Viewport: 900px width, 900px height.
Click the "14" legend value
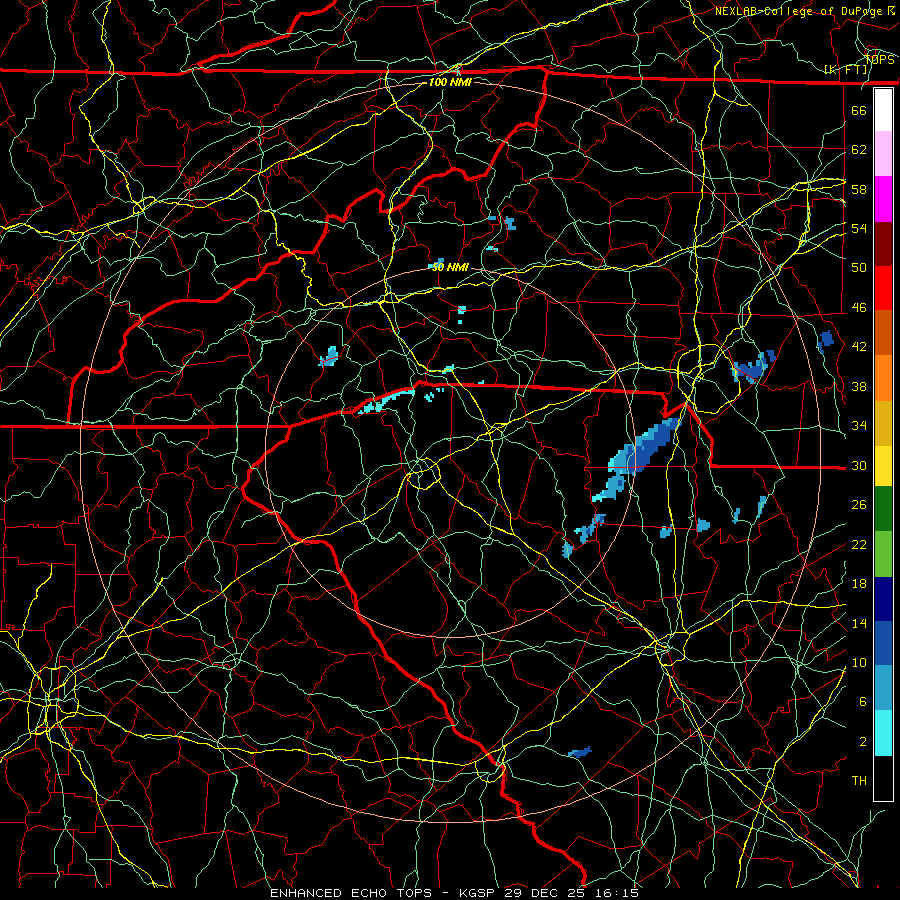pyautogui.click(x=859, y=623)
